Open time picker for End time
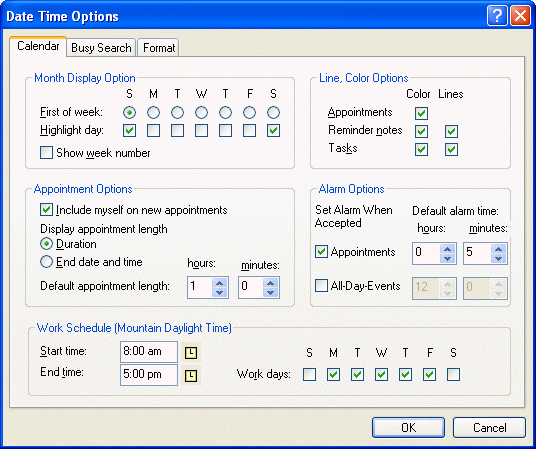536x449 pixels. click(191, 376)
